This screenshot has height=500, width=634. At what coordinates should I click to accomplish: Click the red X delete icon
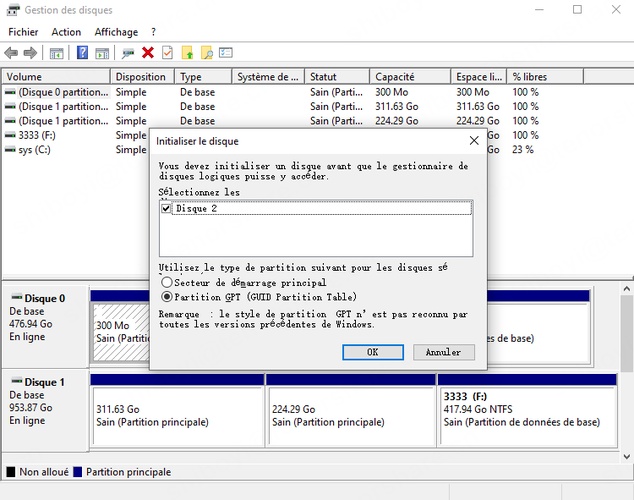coord(148,53)
